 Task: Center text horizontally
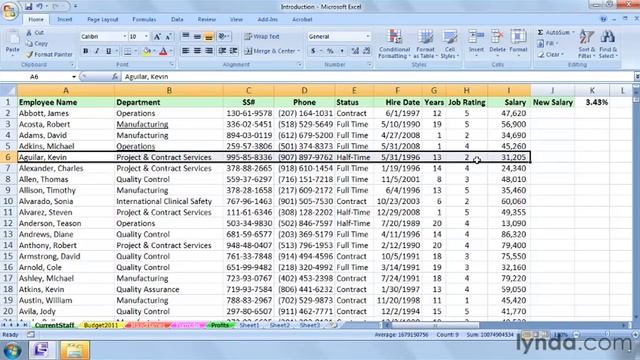tap(197, 51)
